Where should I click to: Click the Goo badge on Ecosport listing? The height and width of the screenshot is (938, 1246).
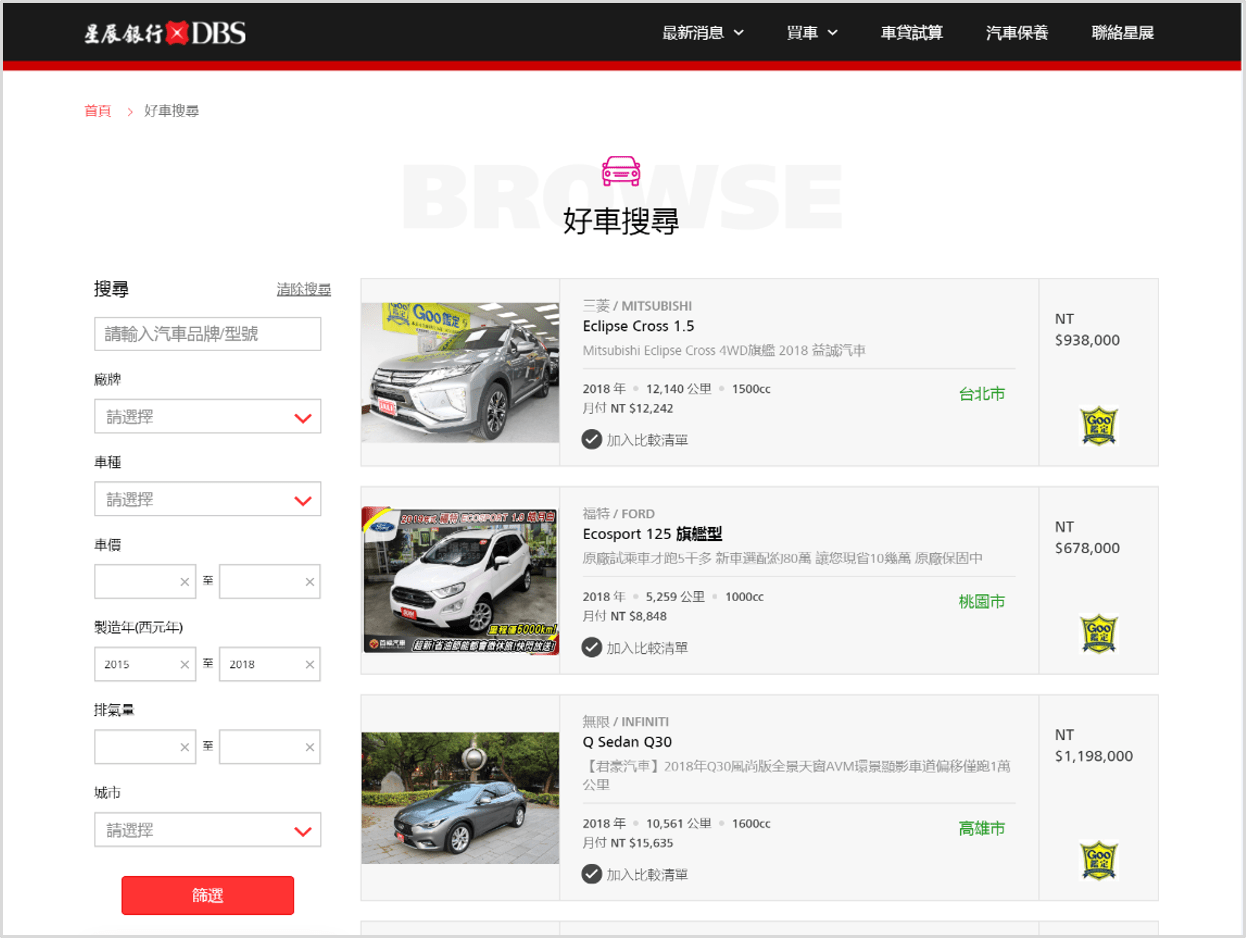[1099, 633]
